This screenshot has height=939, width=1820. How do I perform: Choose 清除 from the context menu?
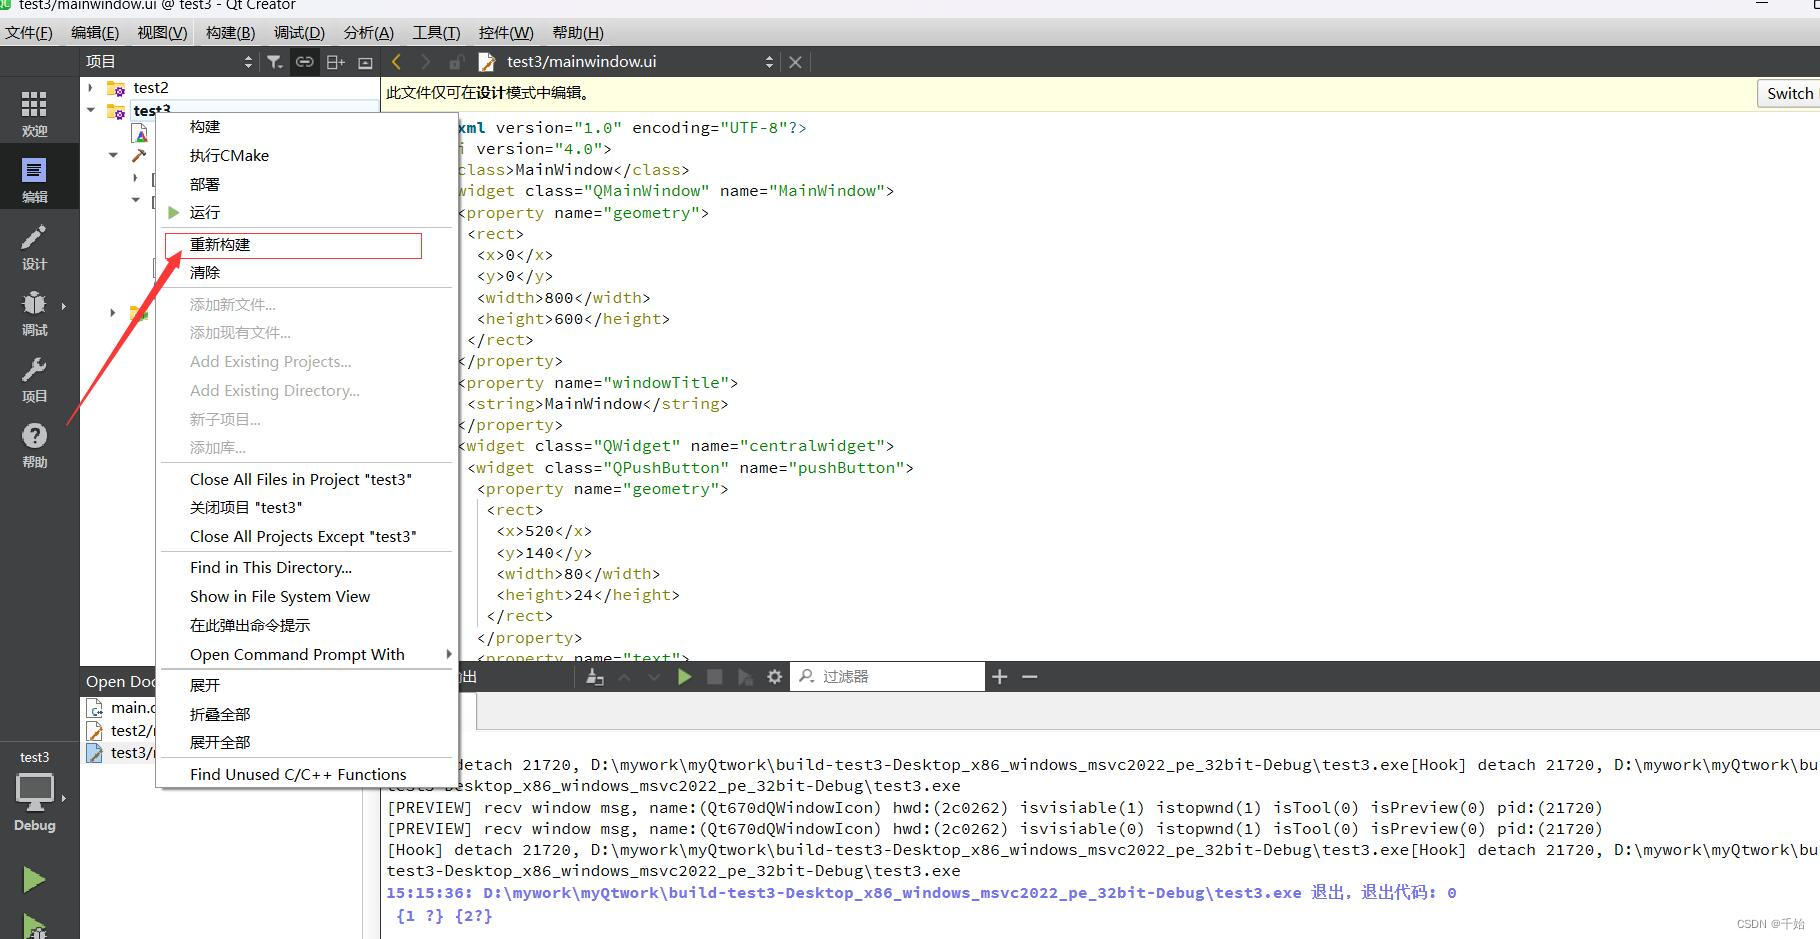306,273
